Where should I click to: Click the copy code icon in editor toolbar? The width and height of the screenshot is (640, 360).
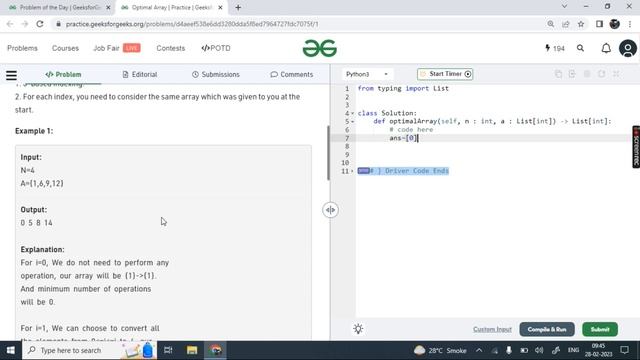558,74
